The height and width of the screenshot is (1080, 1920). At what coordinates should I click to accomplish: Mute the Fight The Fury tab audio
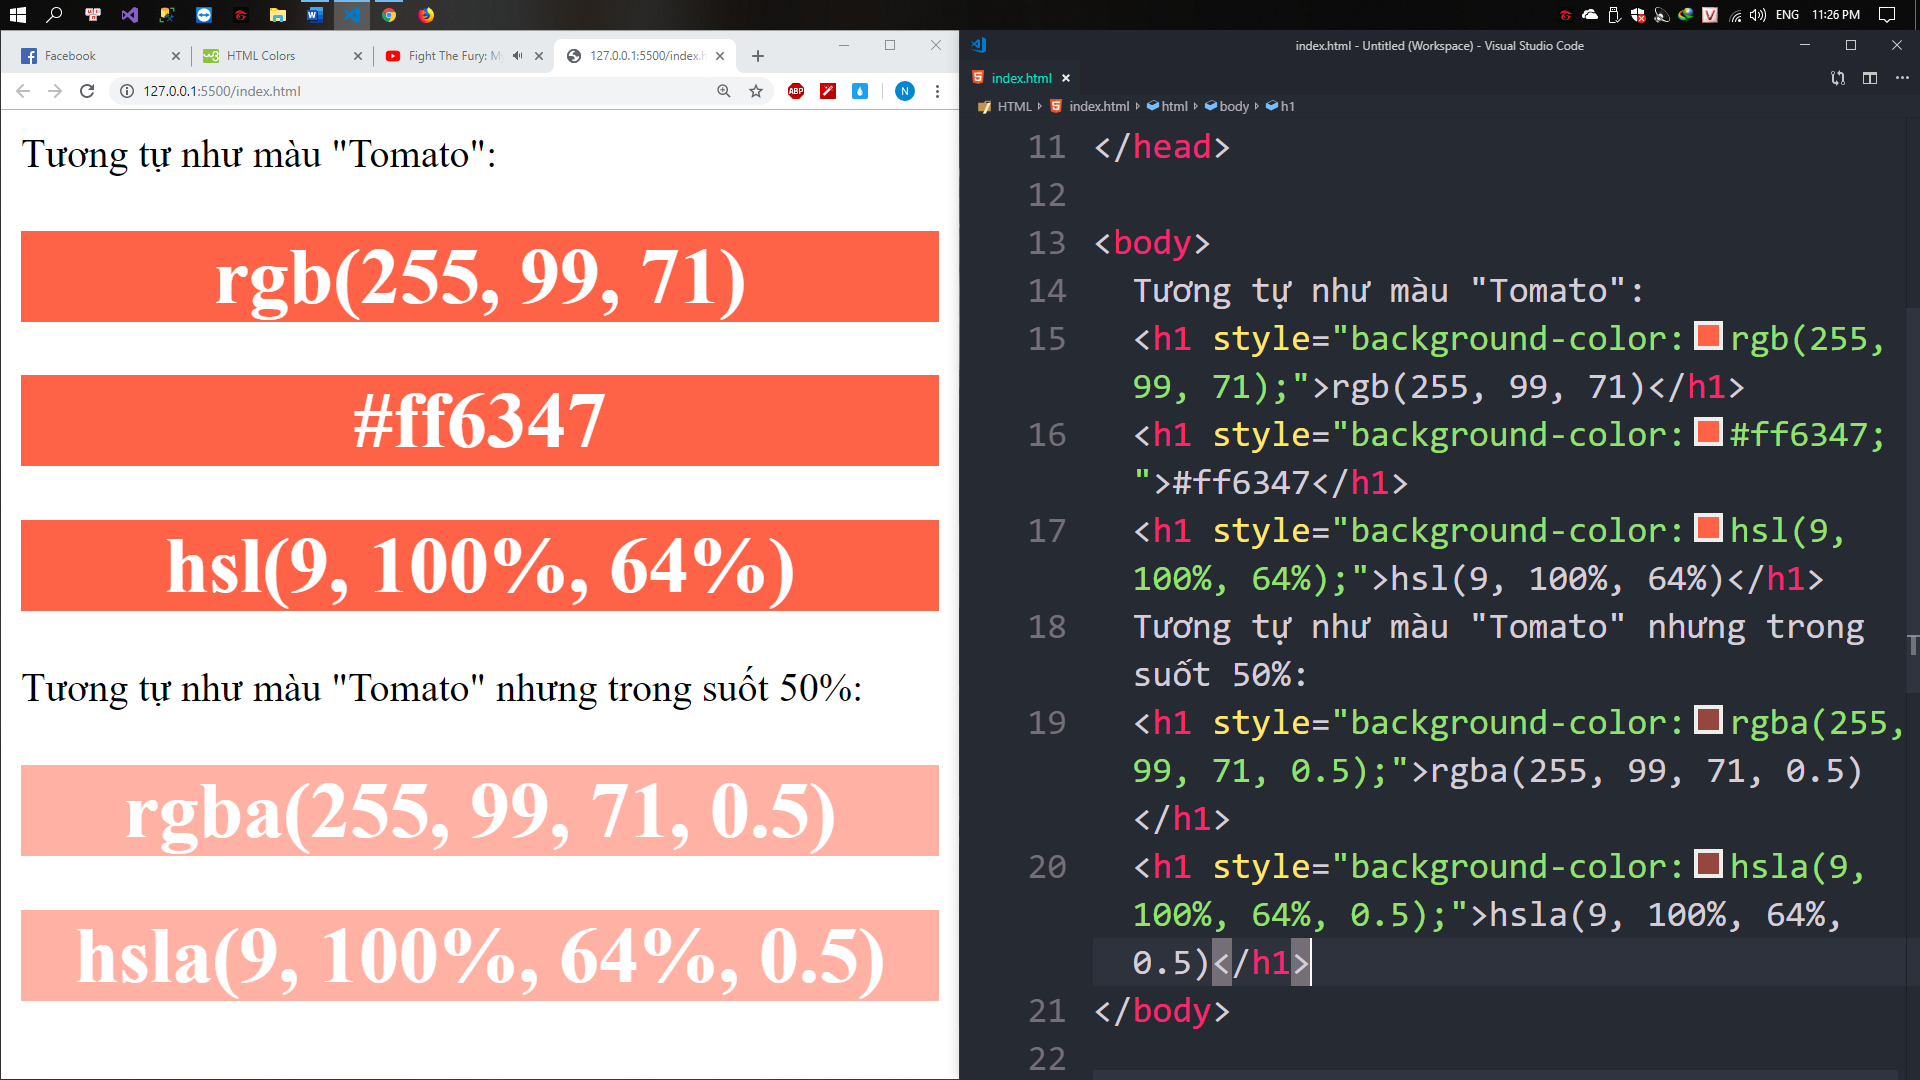517,56
